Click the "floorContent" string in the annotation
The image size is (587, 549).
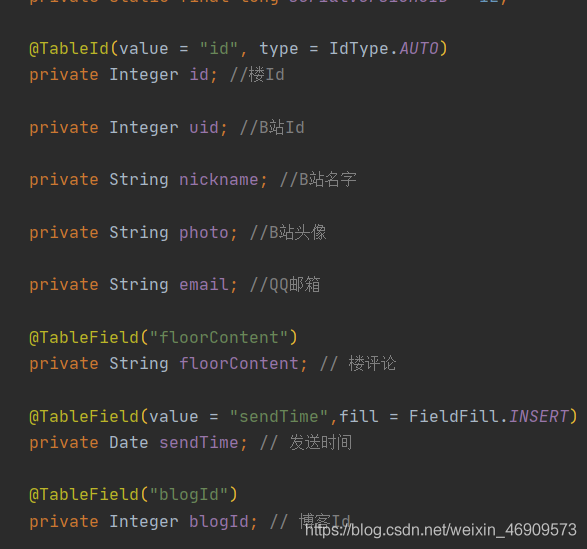click(219, 337)
